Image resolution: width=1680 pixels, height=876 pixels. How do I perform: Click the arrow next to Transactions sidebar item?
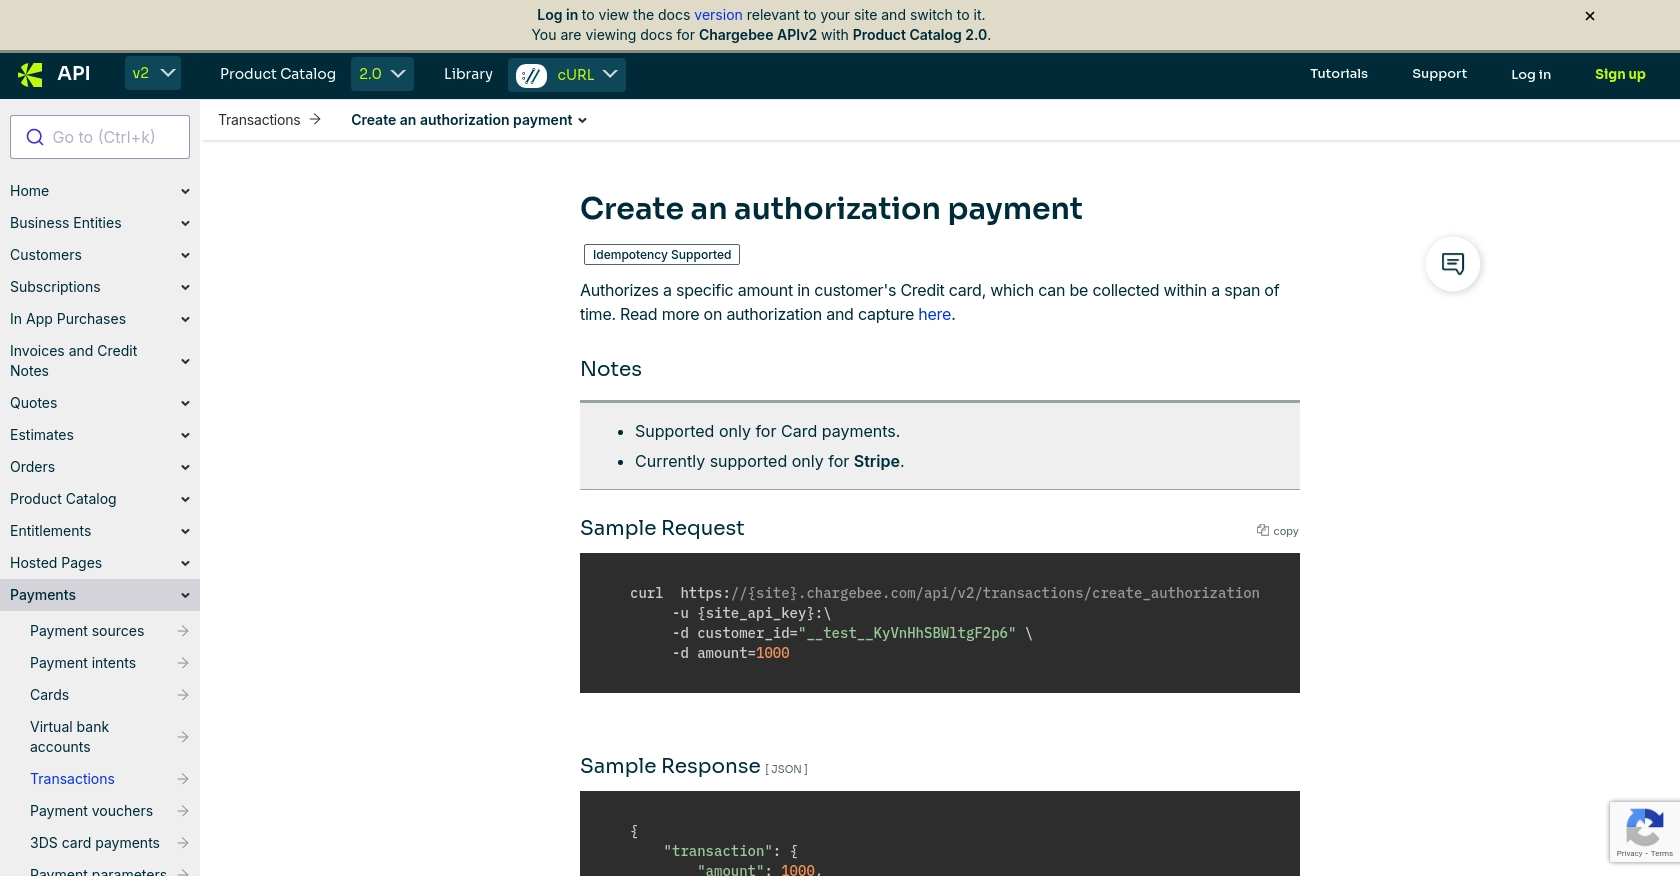click(x=183, y=779)
